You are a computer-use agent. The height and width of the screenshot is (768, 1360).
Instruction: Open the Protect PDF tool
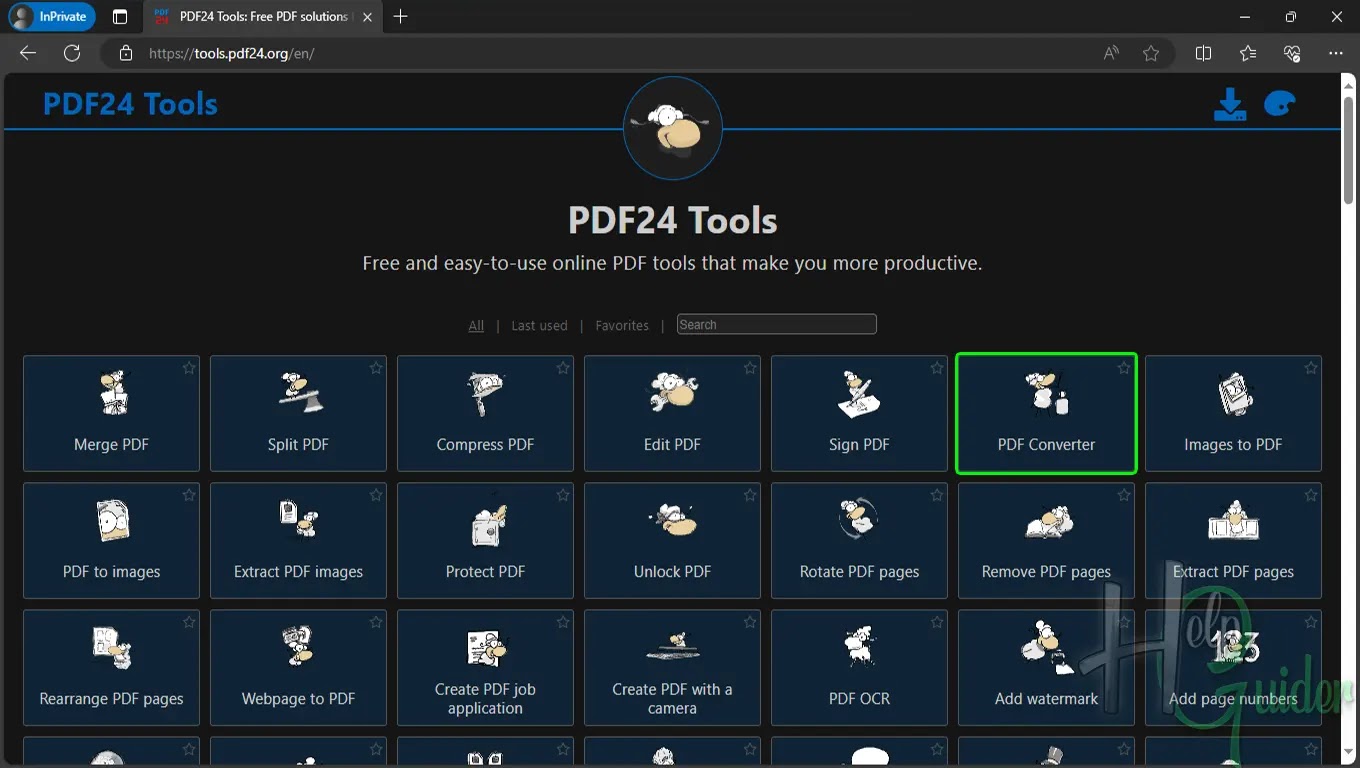(485, 540)
